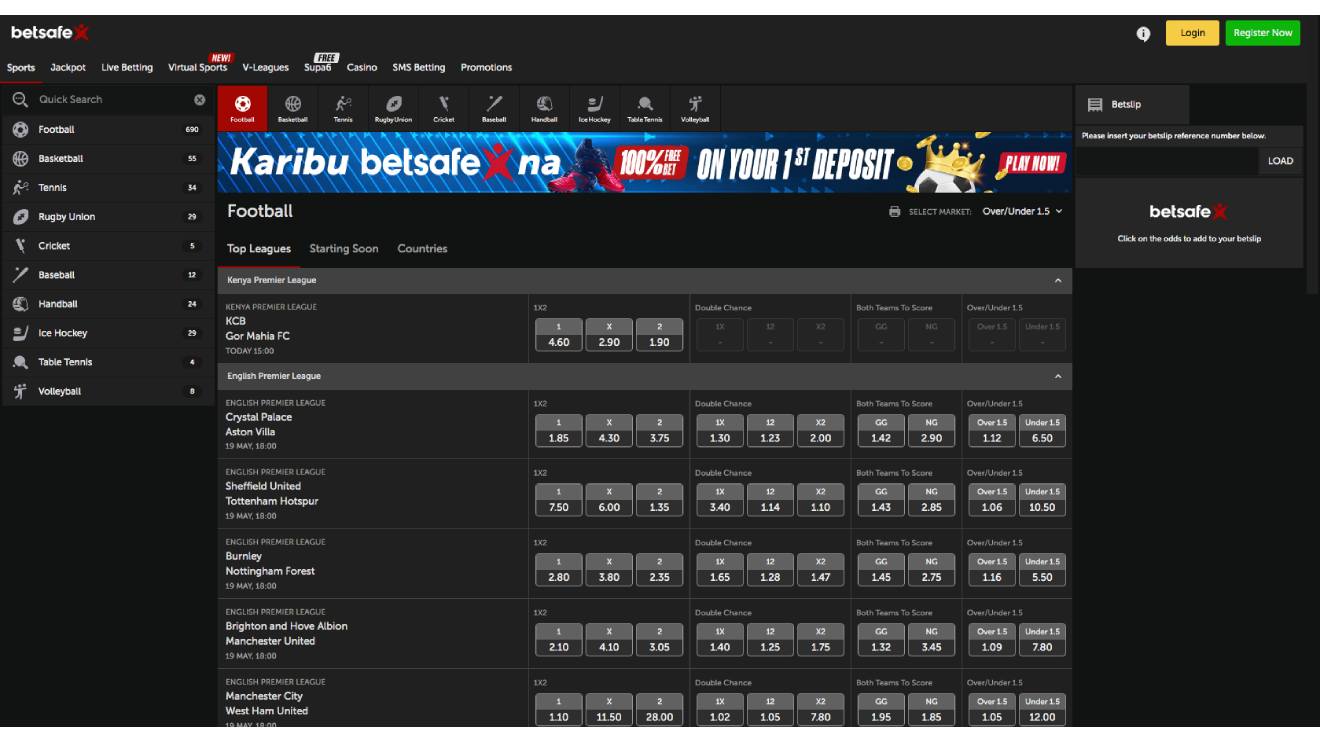Select the Volleyball icon in sports bar
The width and height of the screenshot is (1320, 742).
point(695,108)
